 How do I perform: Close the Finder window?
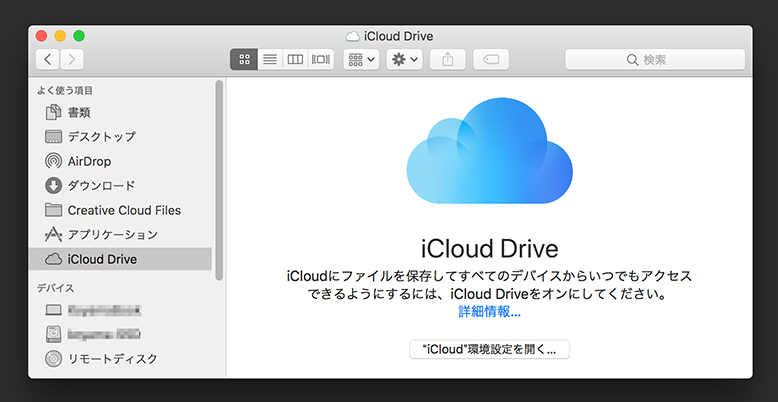[x=41, y=36]
